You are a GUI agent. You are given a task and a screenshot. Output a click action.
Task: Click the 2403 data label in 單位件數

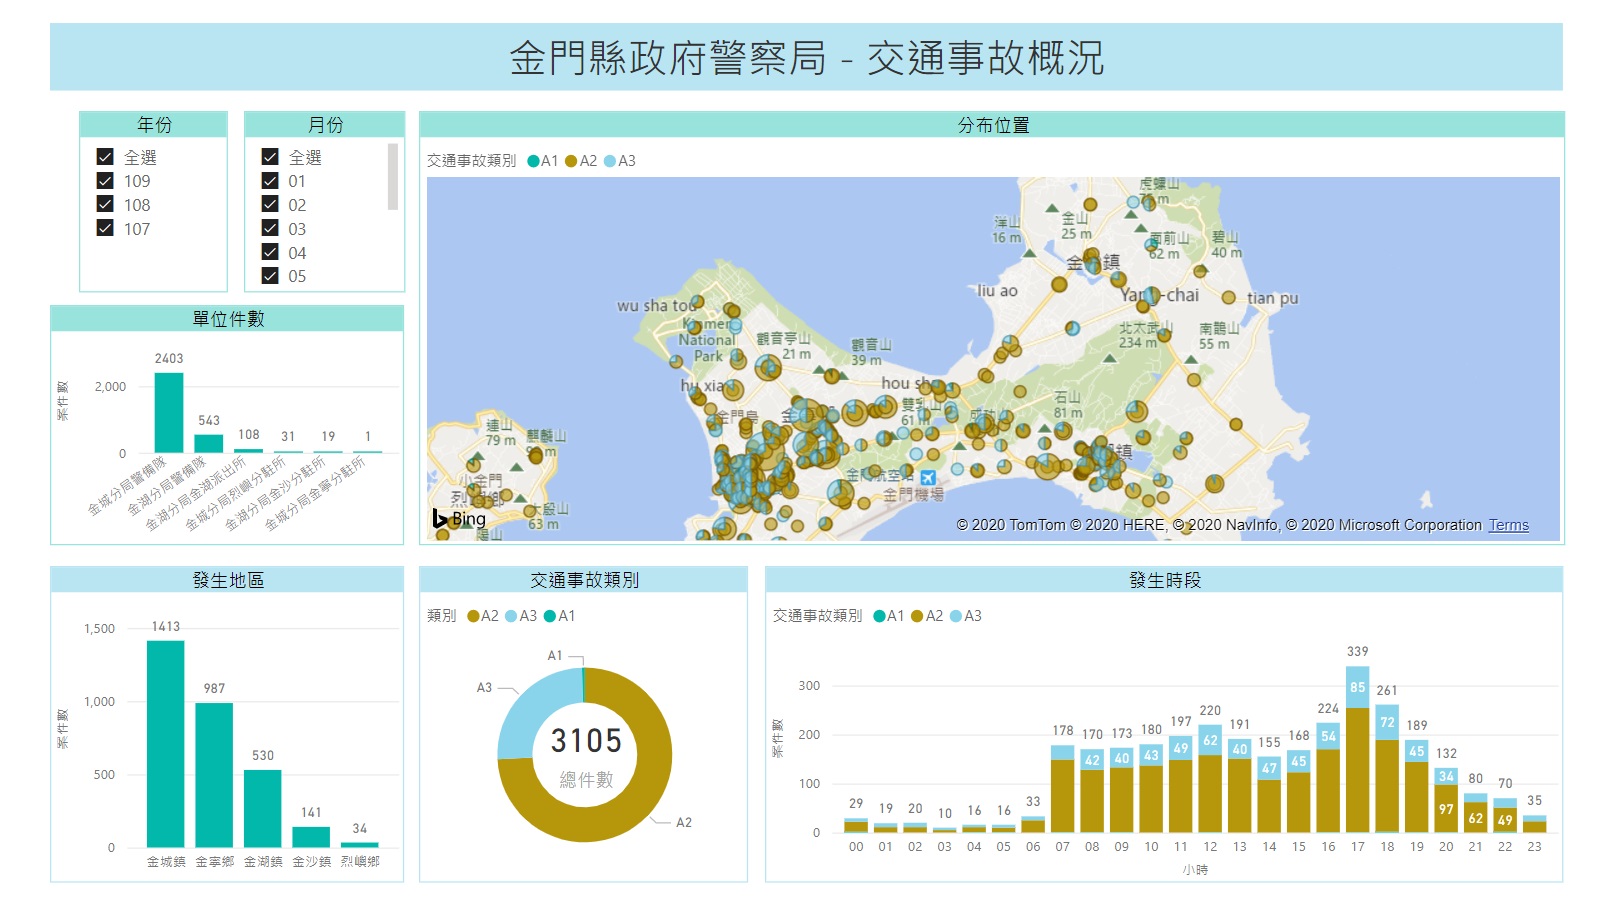[169, 358]
